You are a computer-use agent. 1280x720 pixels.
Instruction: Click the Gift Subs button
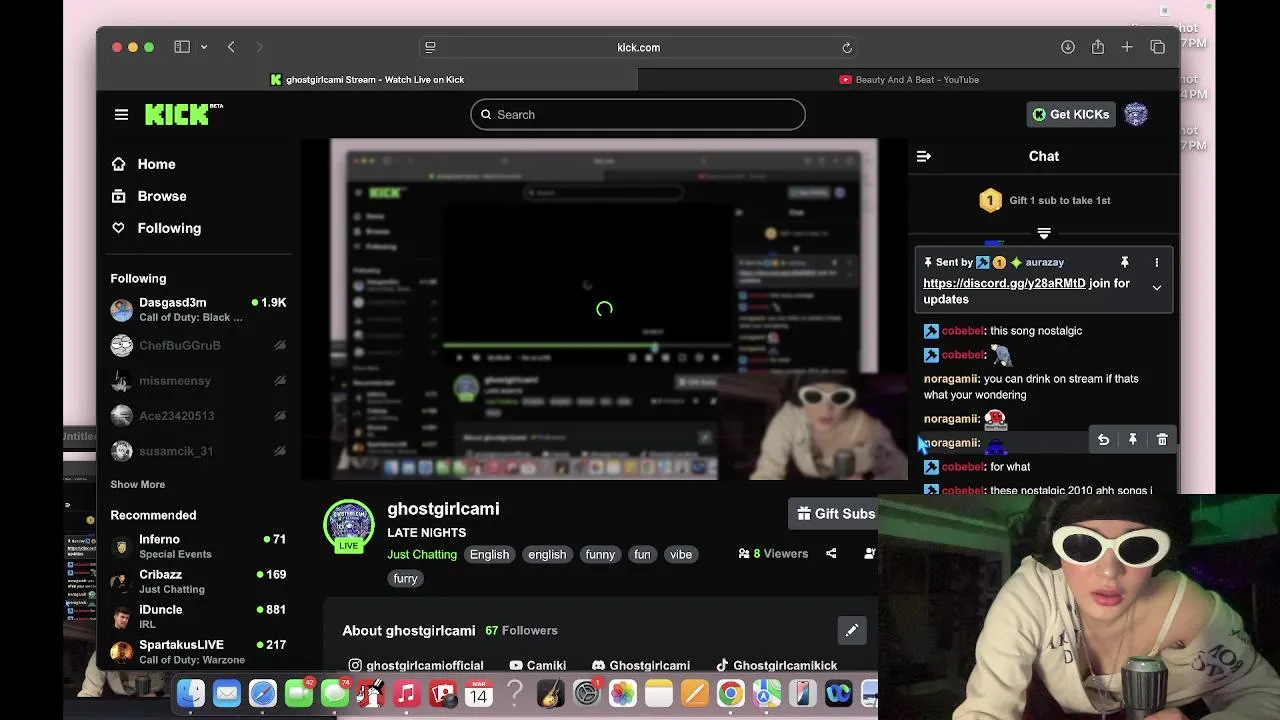(836, 514)
